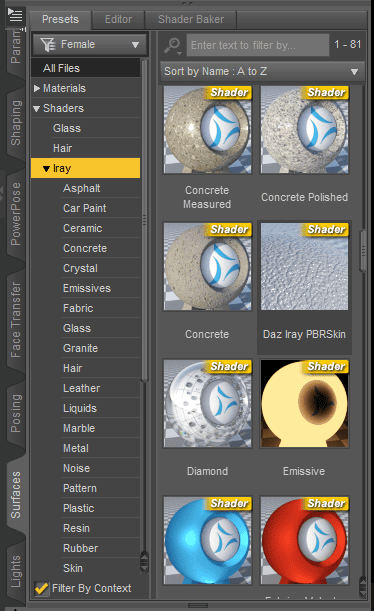374x611 pixels.
Task: Collapse the Shaders tree node
Action: coord(37,109)
